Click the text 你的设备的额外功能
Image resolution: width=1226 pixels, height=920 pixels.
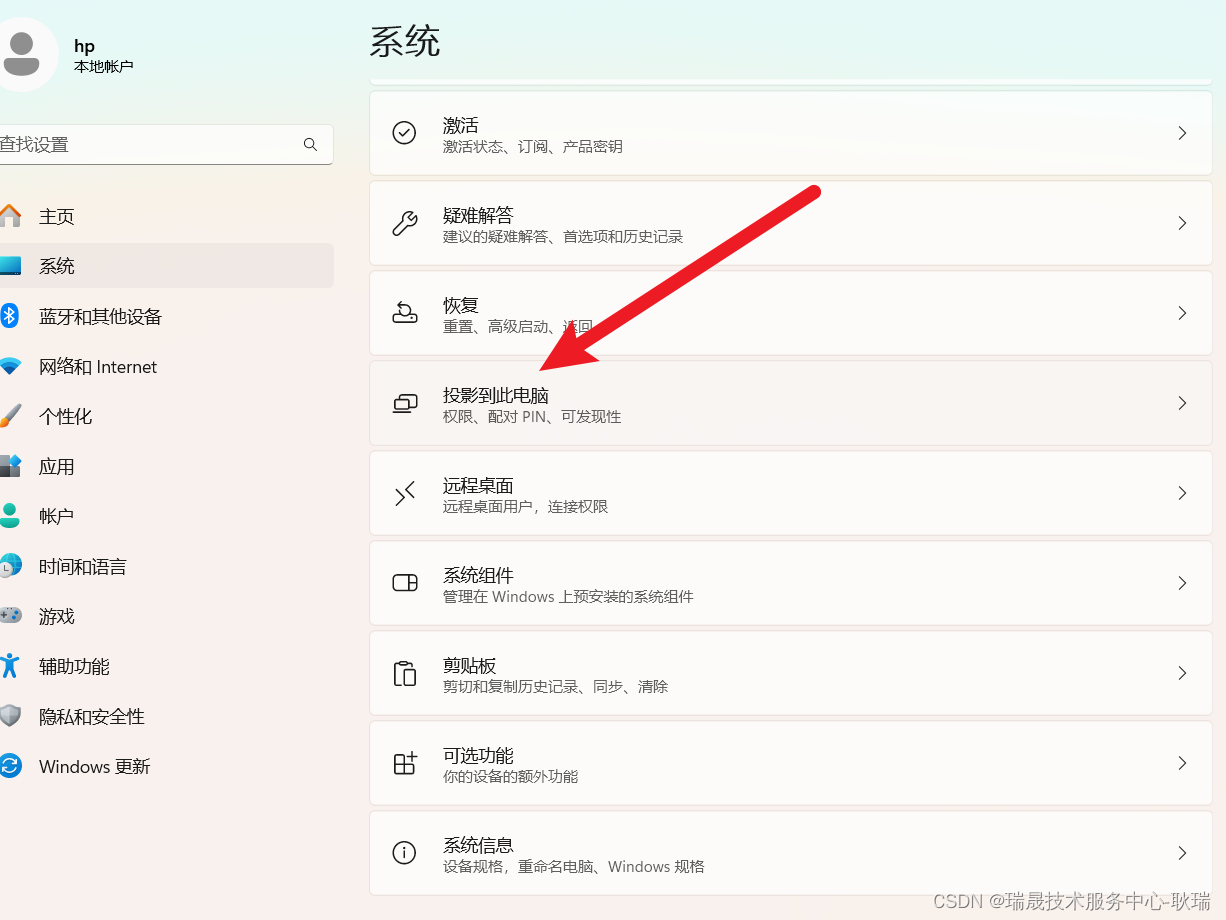tap(510, 777)
